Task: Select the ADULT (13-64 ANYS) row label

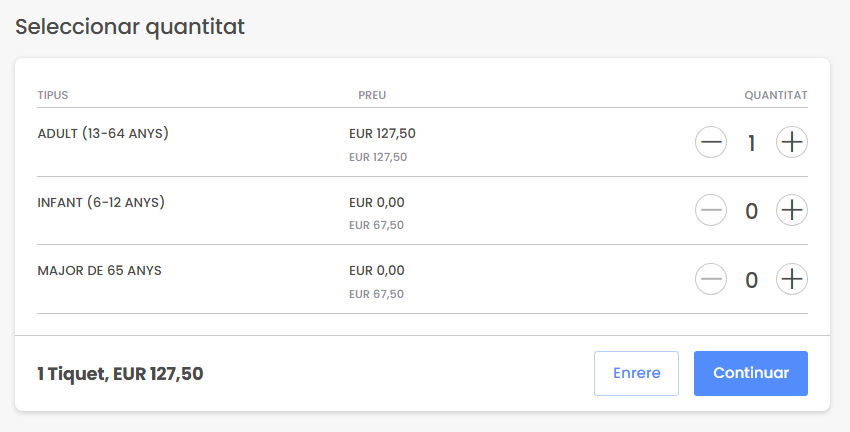Action: pos(103,133)
